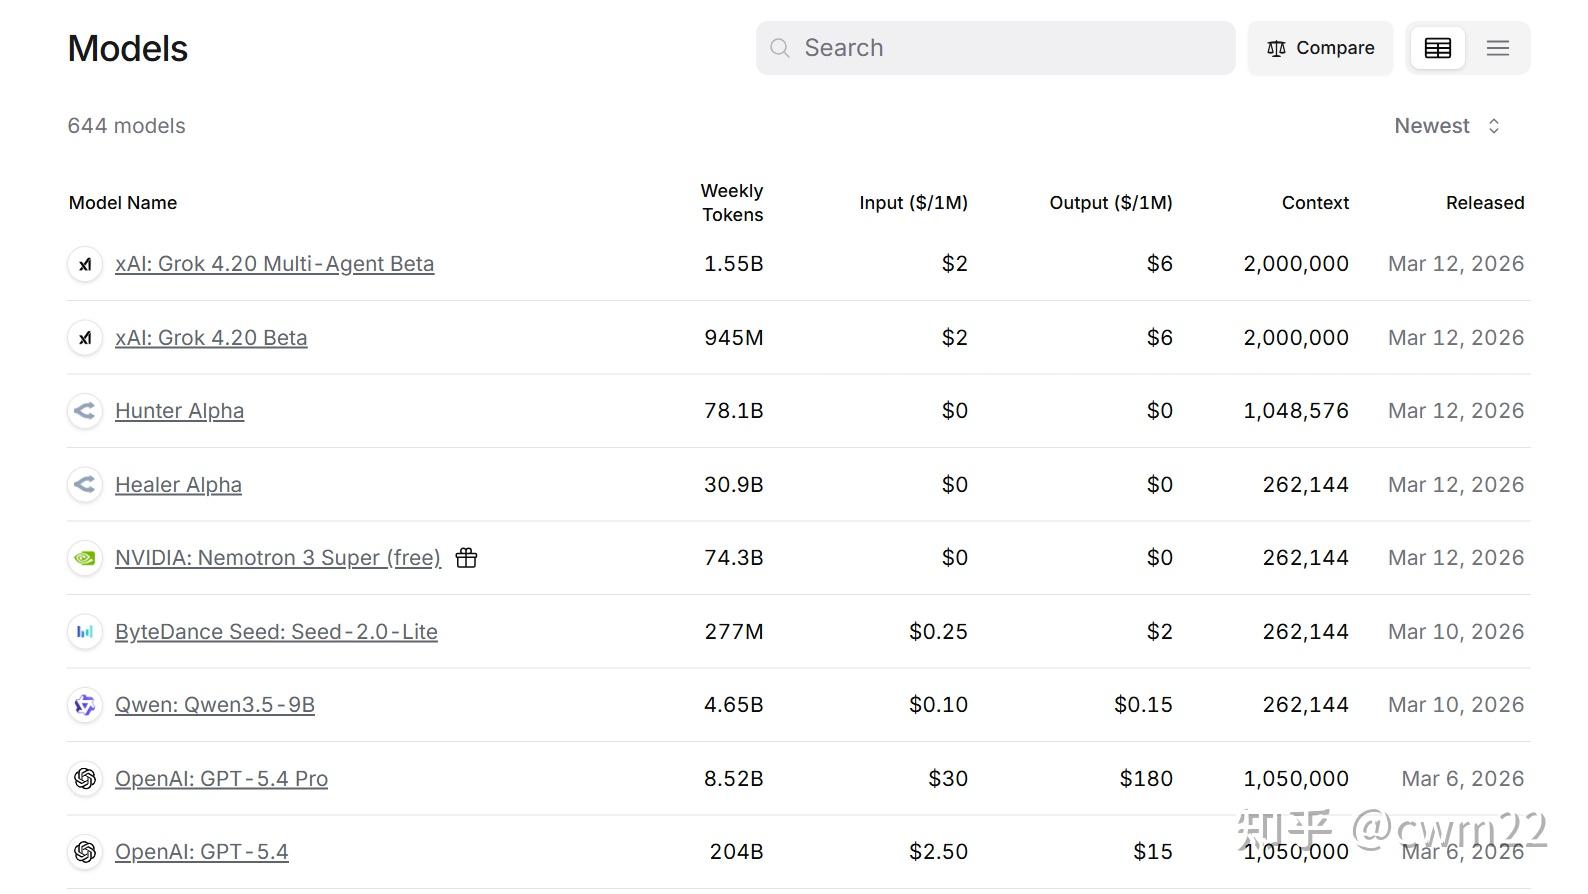Image resolution: width=1588 pixels, height=894 pixels.
Task: Click the 644 models count
Action: 127,126
